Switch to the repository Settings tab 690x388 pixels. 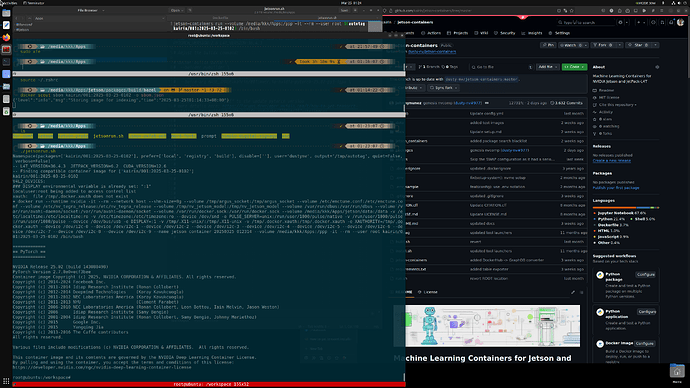[x=559, y=33]
